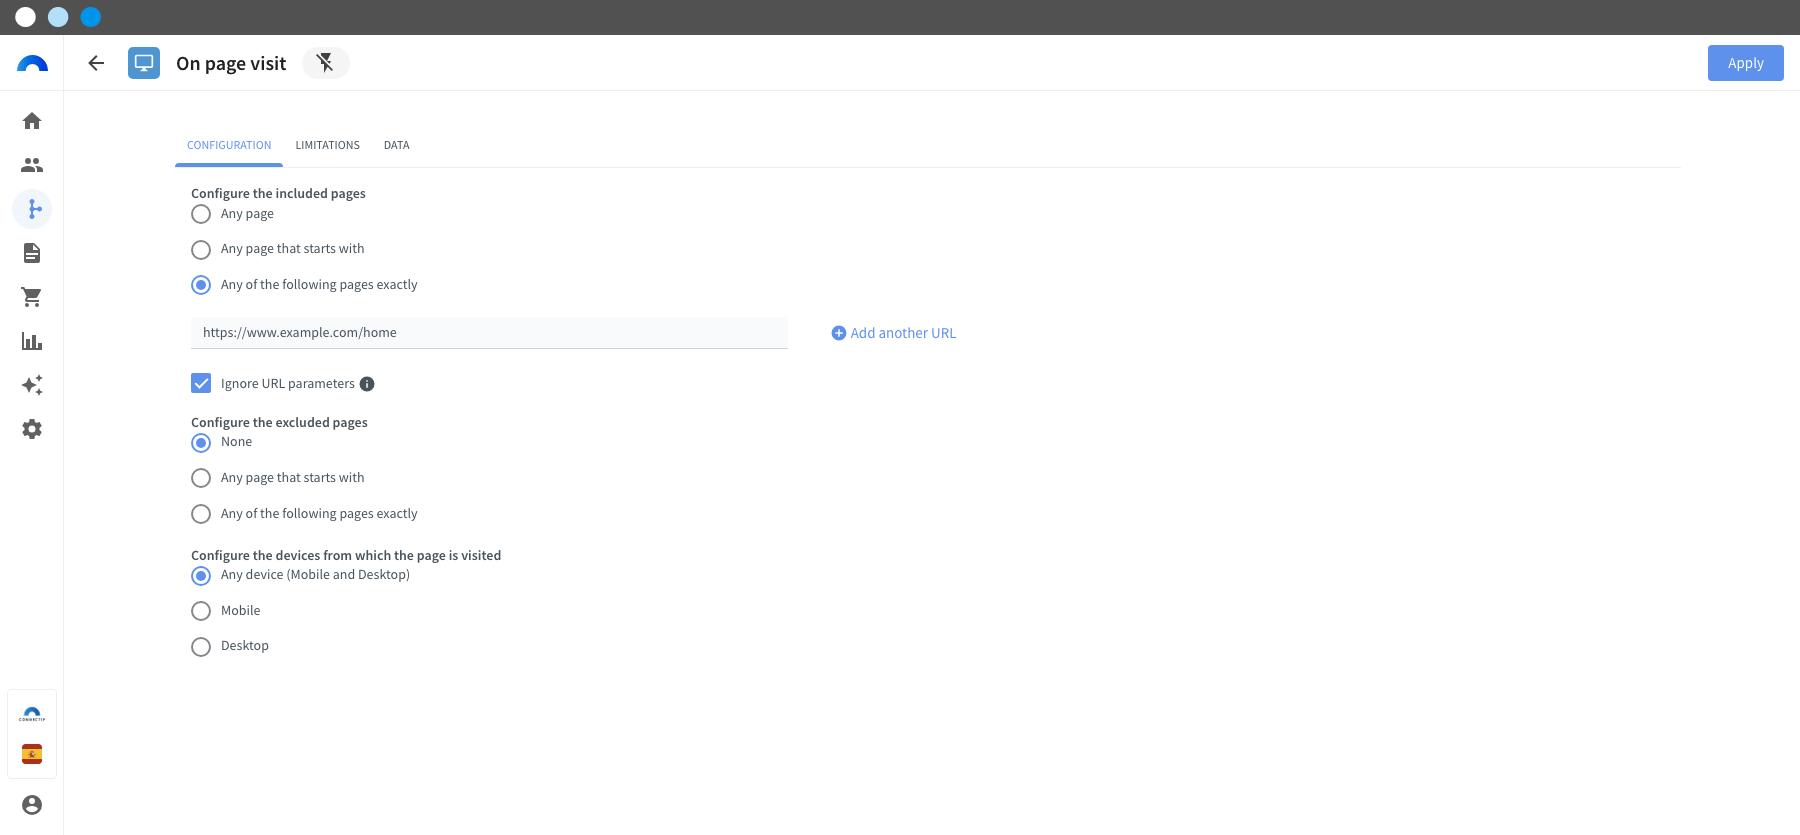Select 'Any device (Mobile and Desktop)' option
The image size is (1800, 835).
[201, 575]
